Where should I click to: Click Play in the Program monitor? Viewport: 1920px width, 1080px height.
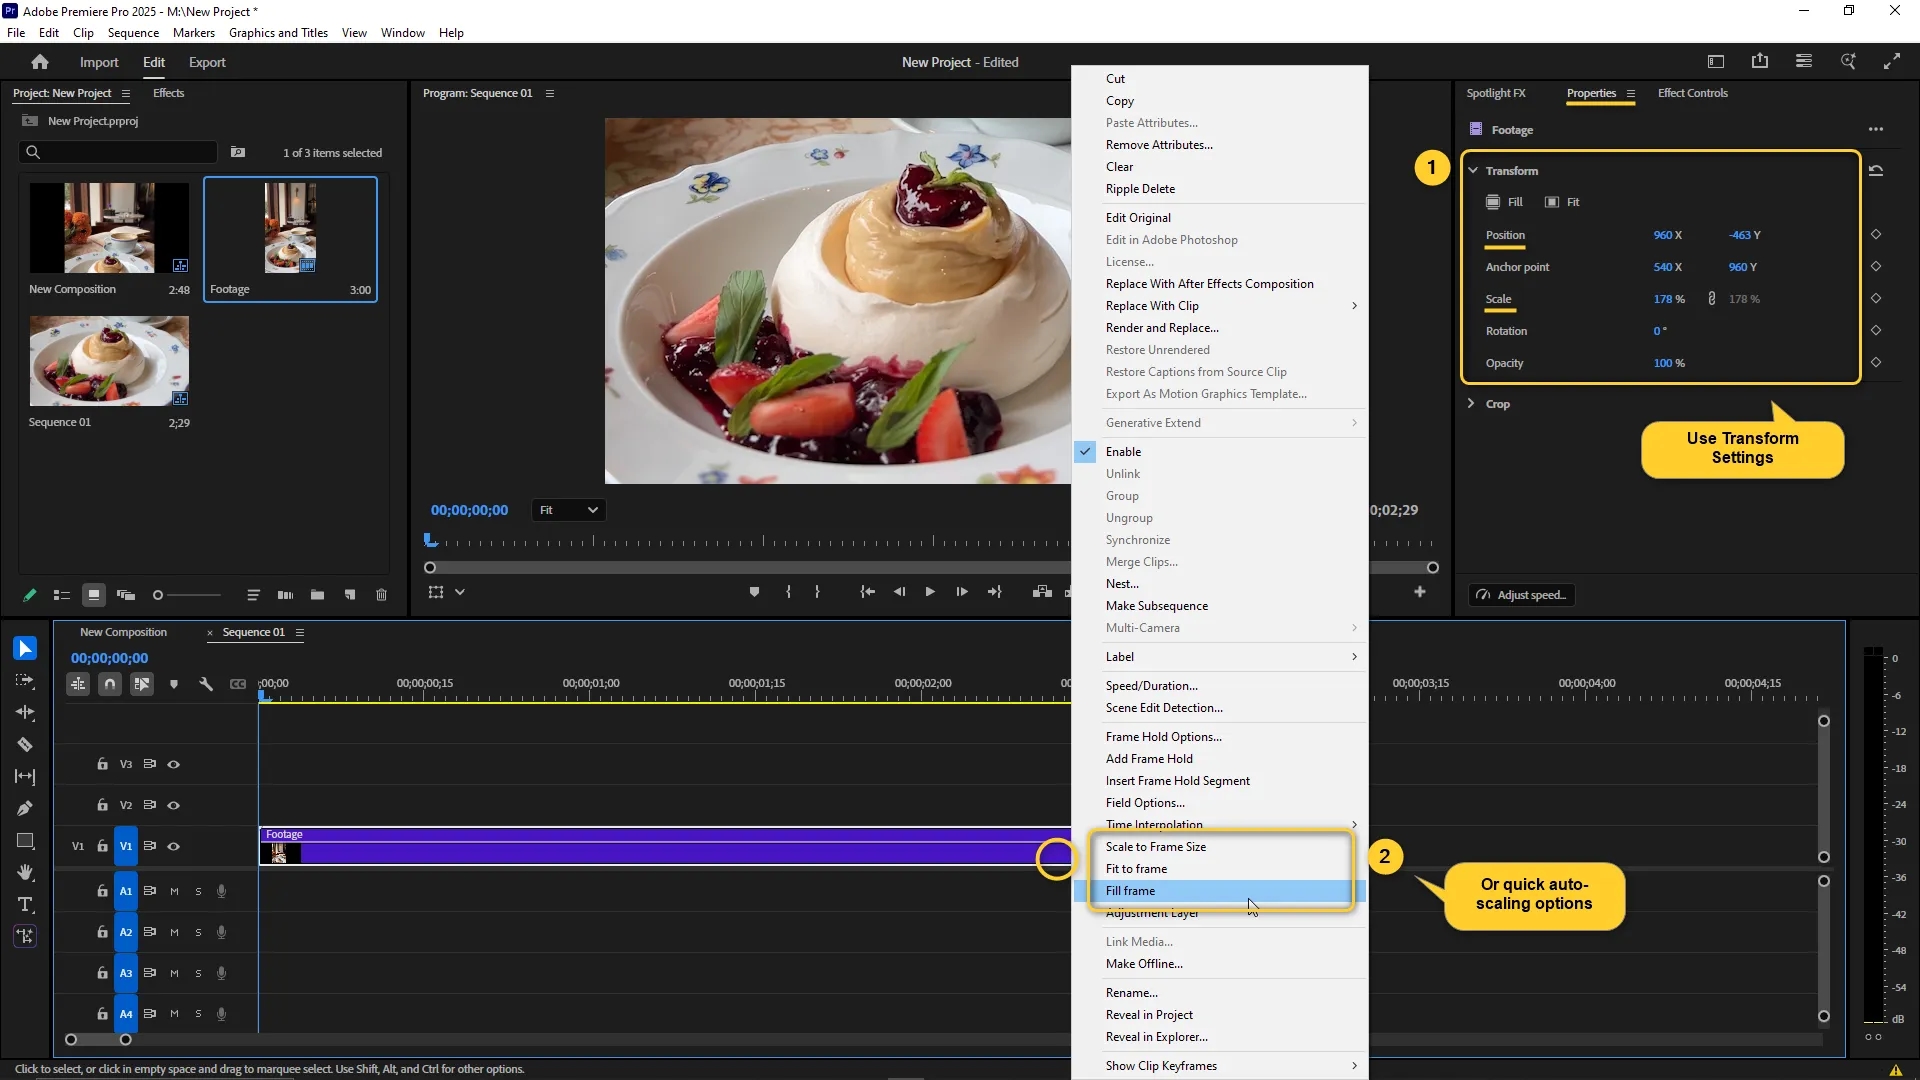[x=930, y=592]
